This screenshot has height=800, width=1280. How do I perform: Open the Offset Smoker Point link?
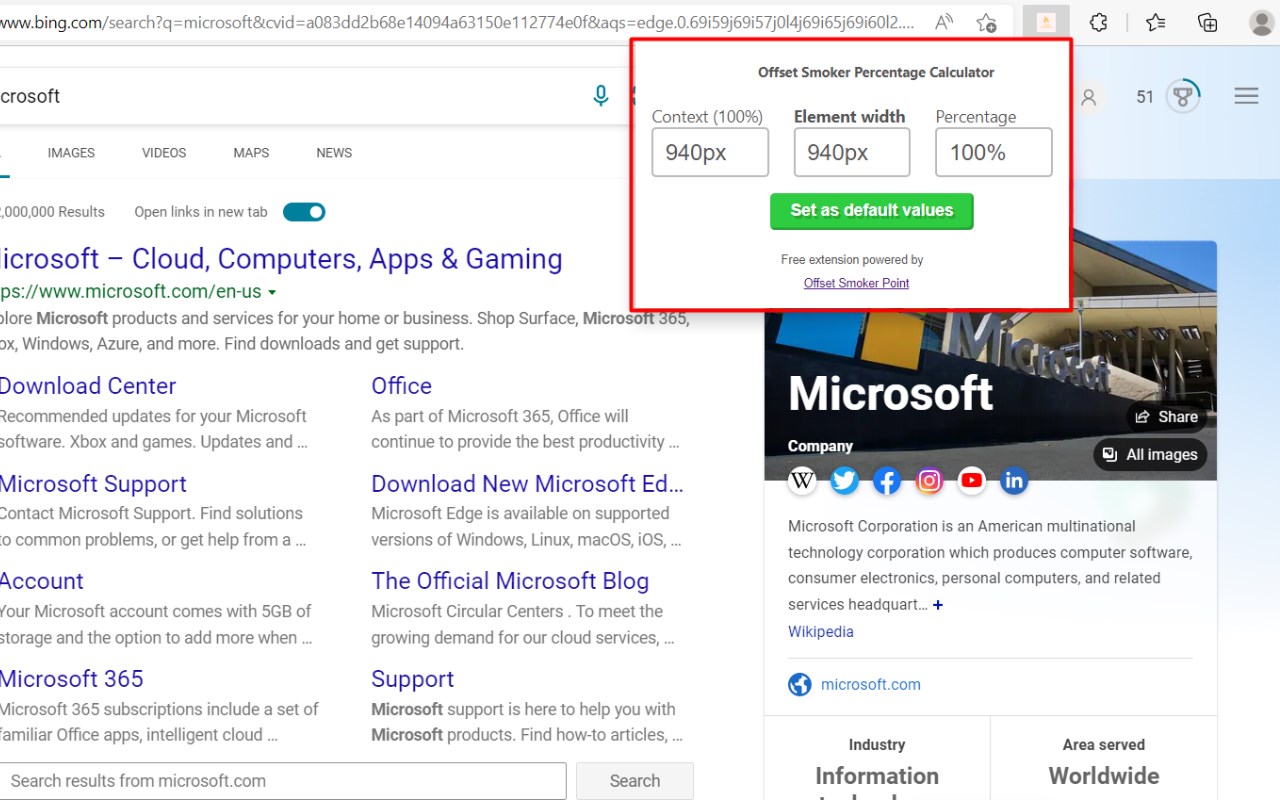tap(856, 283)
